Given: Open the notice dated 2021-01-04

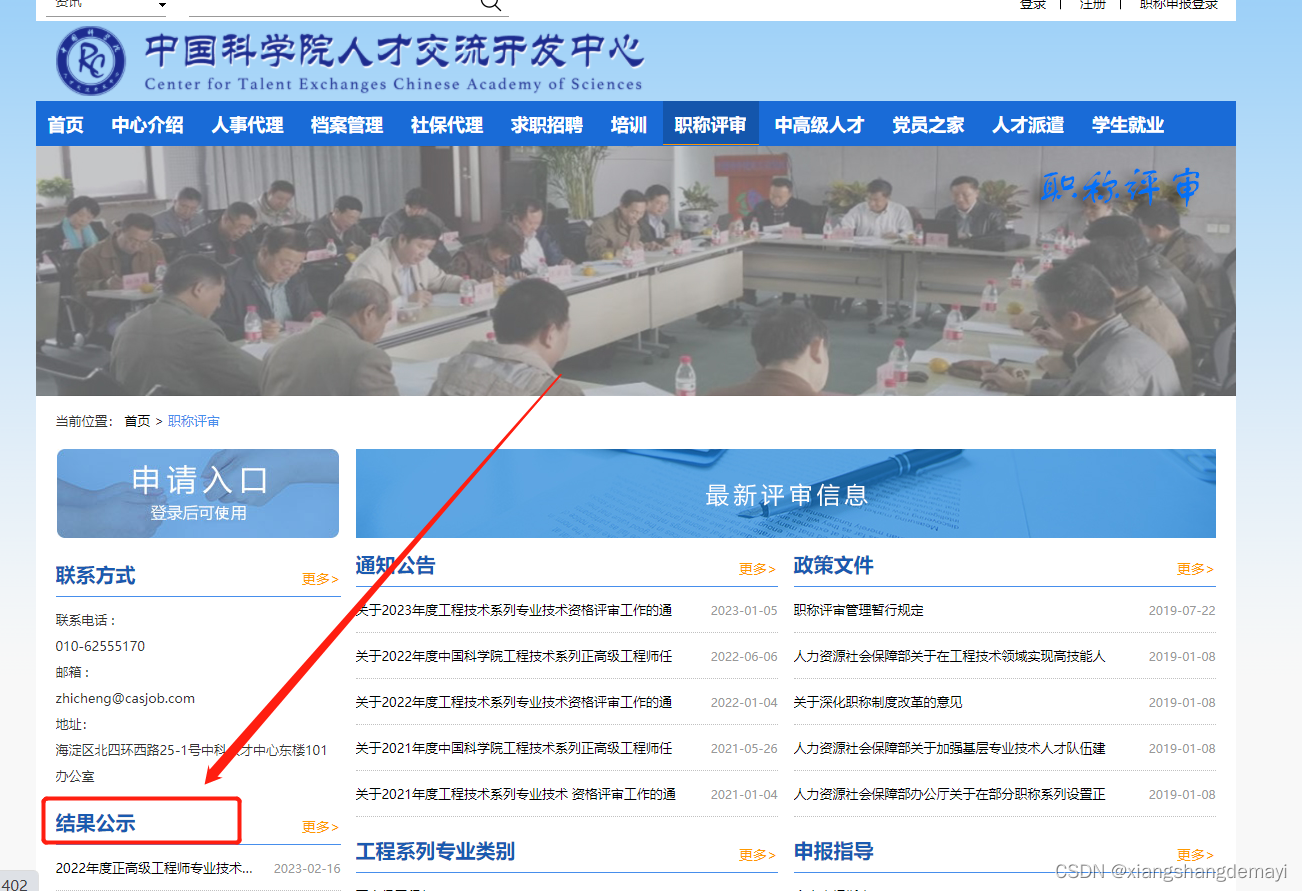Looking at the screenshot, I should tap(516, 794).
